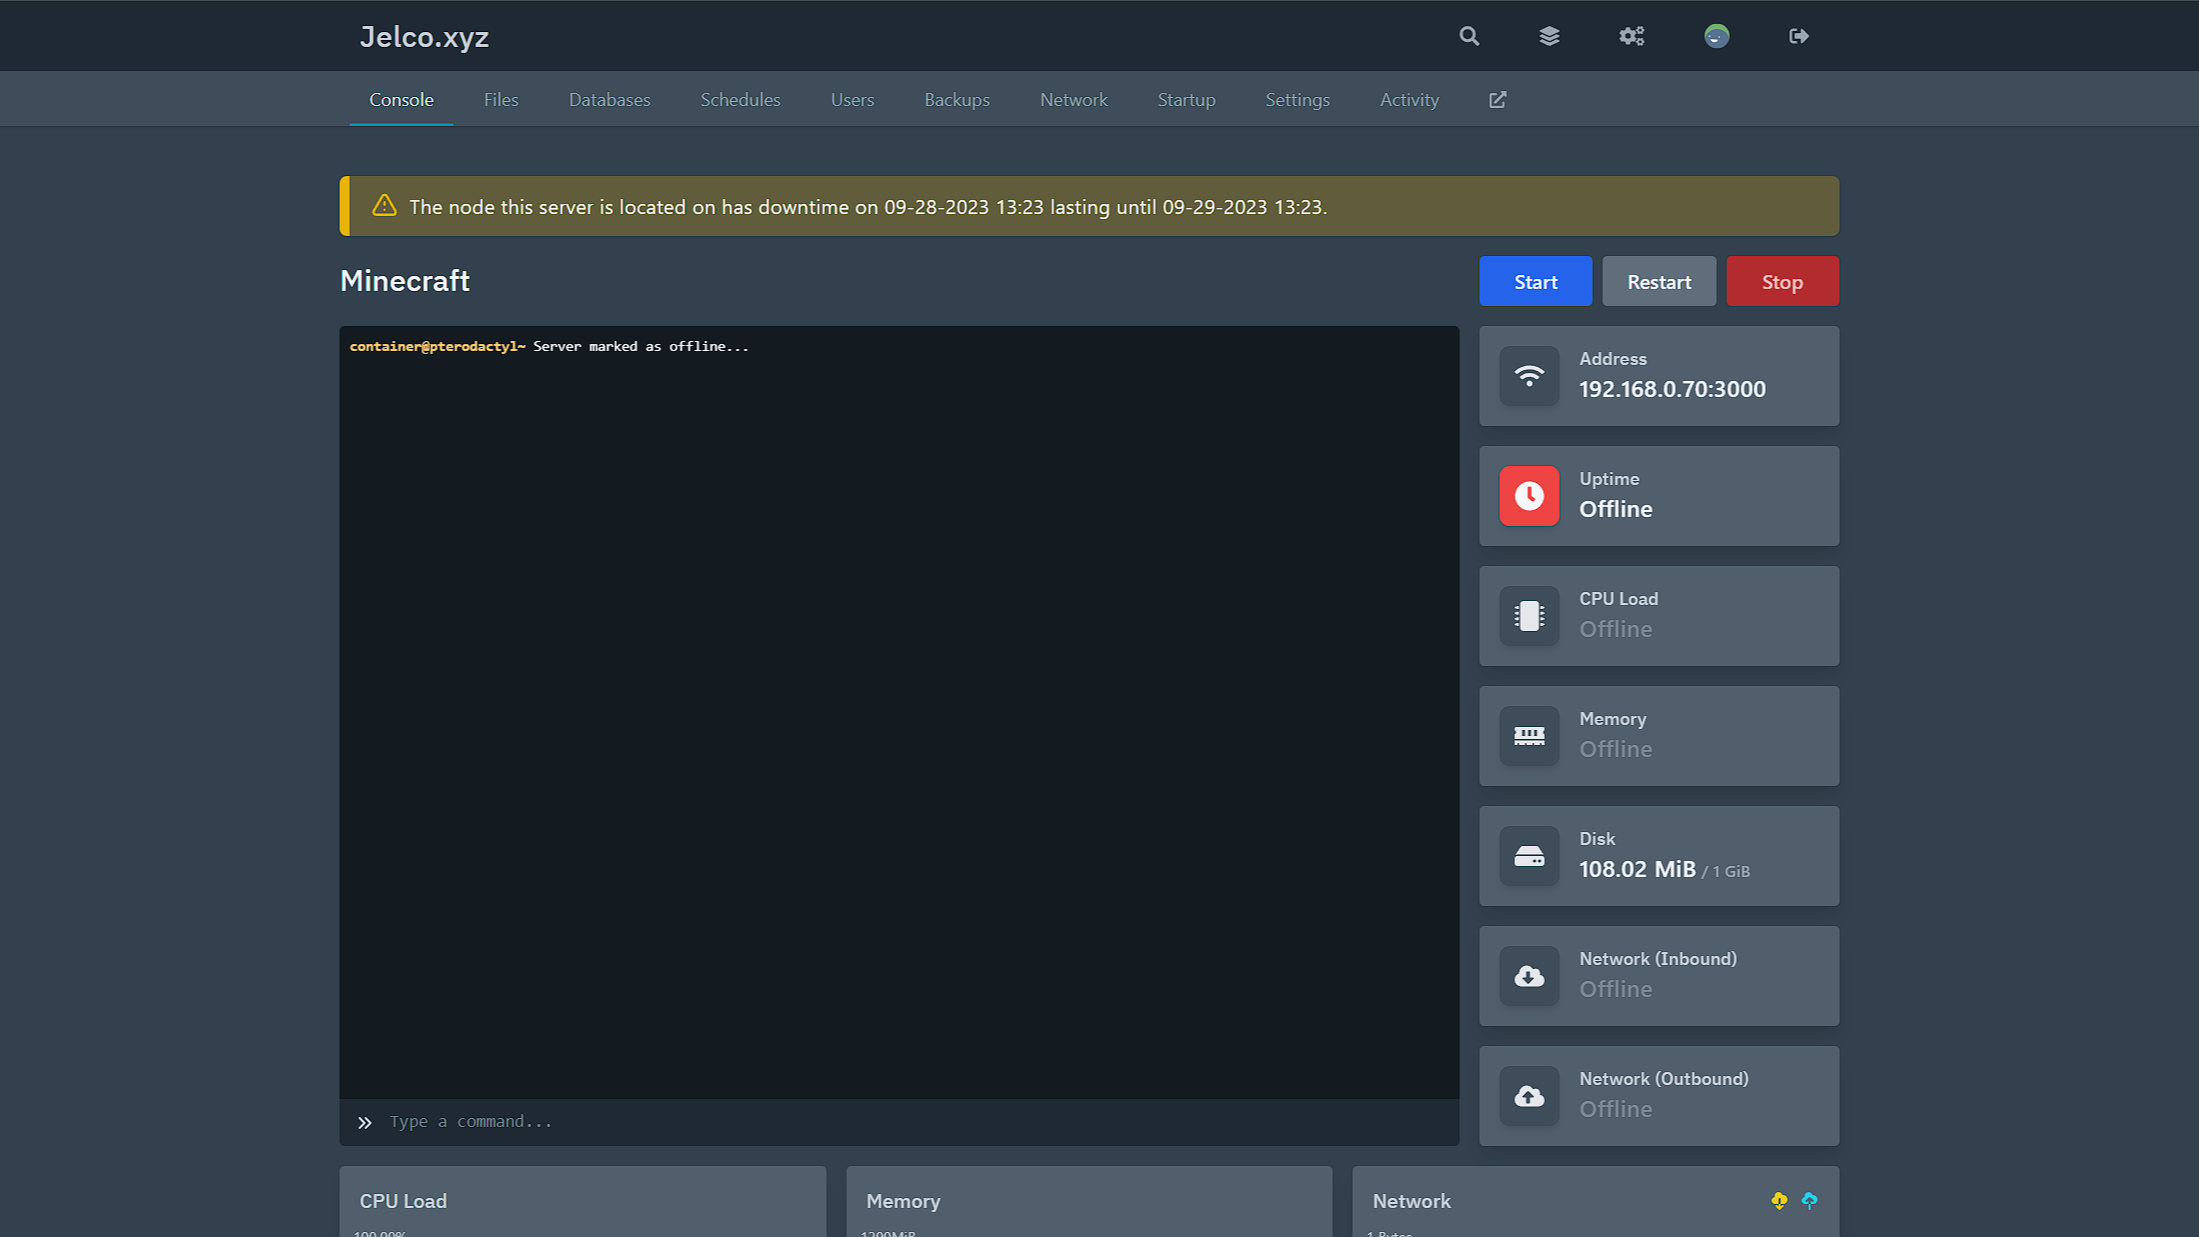This screenshot has width=2199, height=1237.
Task: Click the sign out icon
Action: click(x=1798, y=36)
